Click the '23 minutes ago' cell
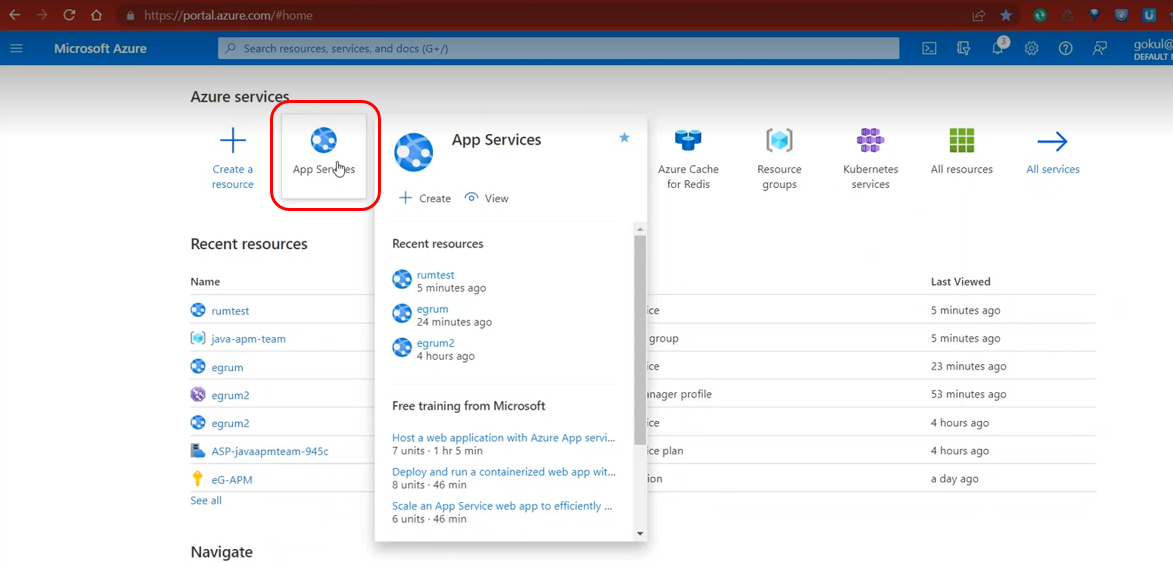Screen dimensions: 1173x563 (x=969, y=367)
